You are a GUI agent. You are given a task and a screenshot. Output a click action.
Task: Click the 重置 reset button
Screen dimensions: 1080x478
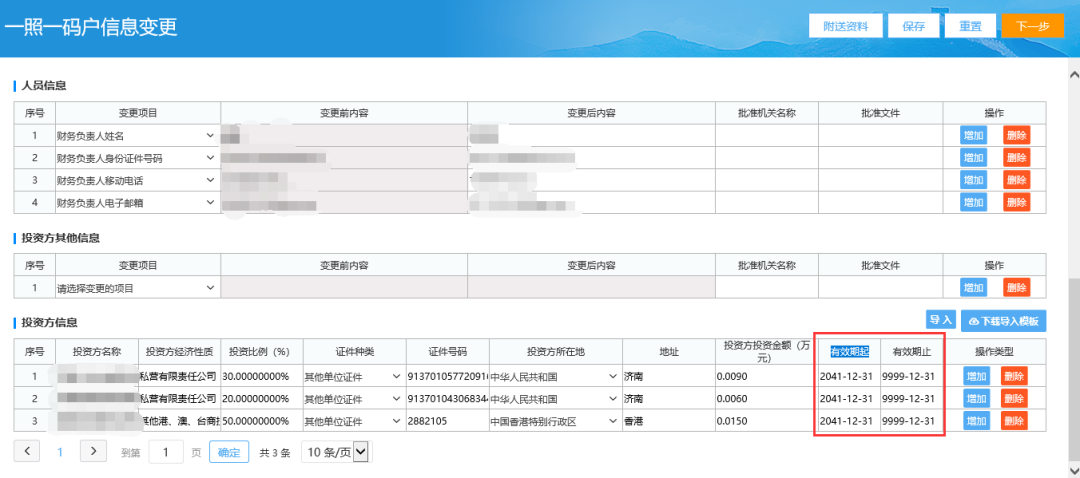(x=970, y=26)
